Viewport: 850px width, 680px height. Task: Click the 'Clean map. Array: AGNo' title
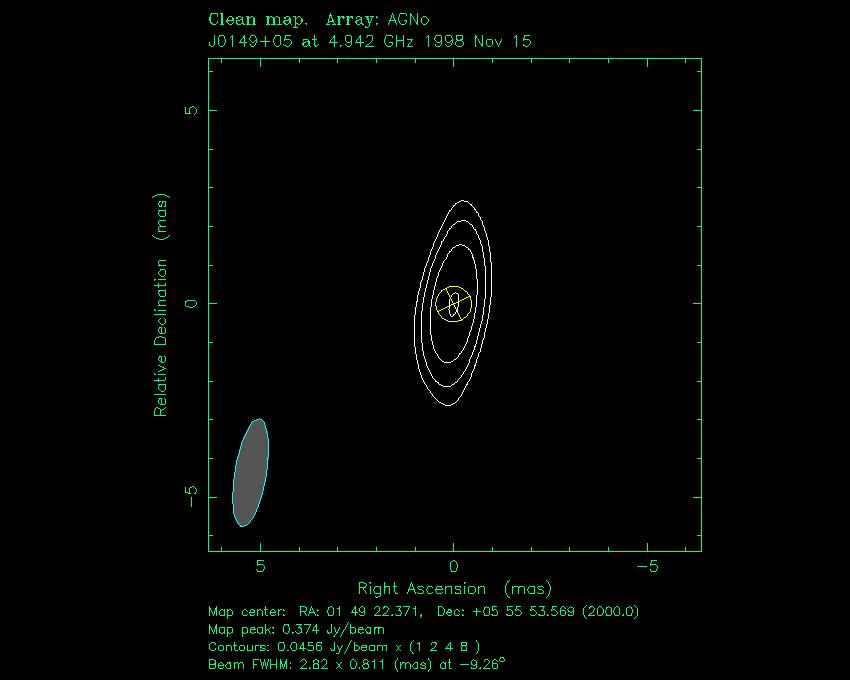coord(319,20)
